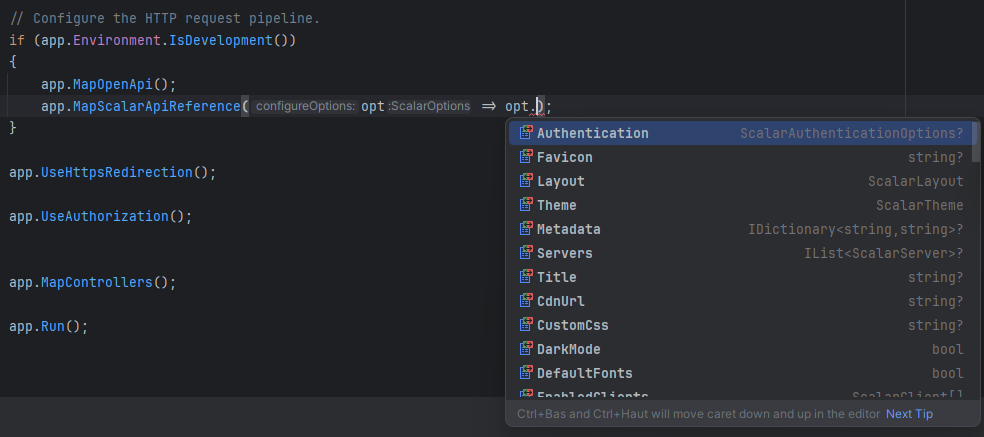The width and height of the screenshot is (984, 437).
Task: Click the app.Run() statement
Action: pos(48,326)
